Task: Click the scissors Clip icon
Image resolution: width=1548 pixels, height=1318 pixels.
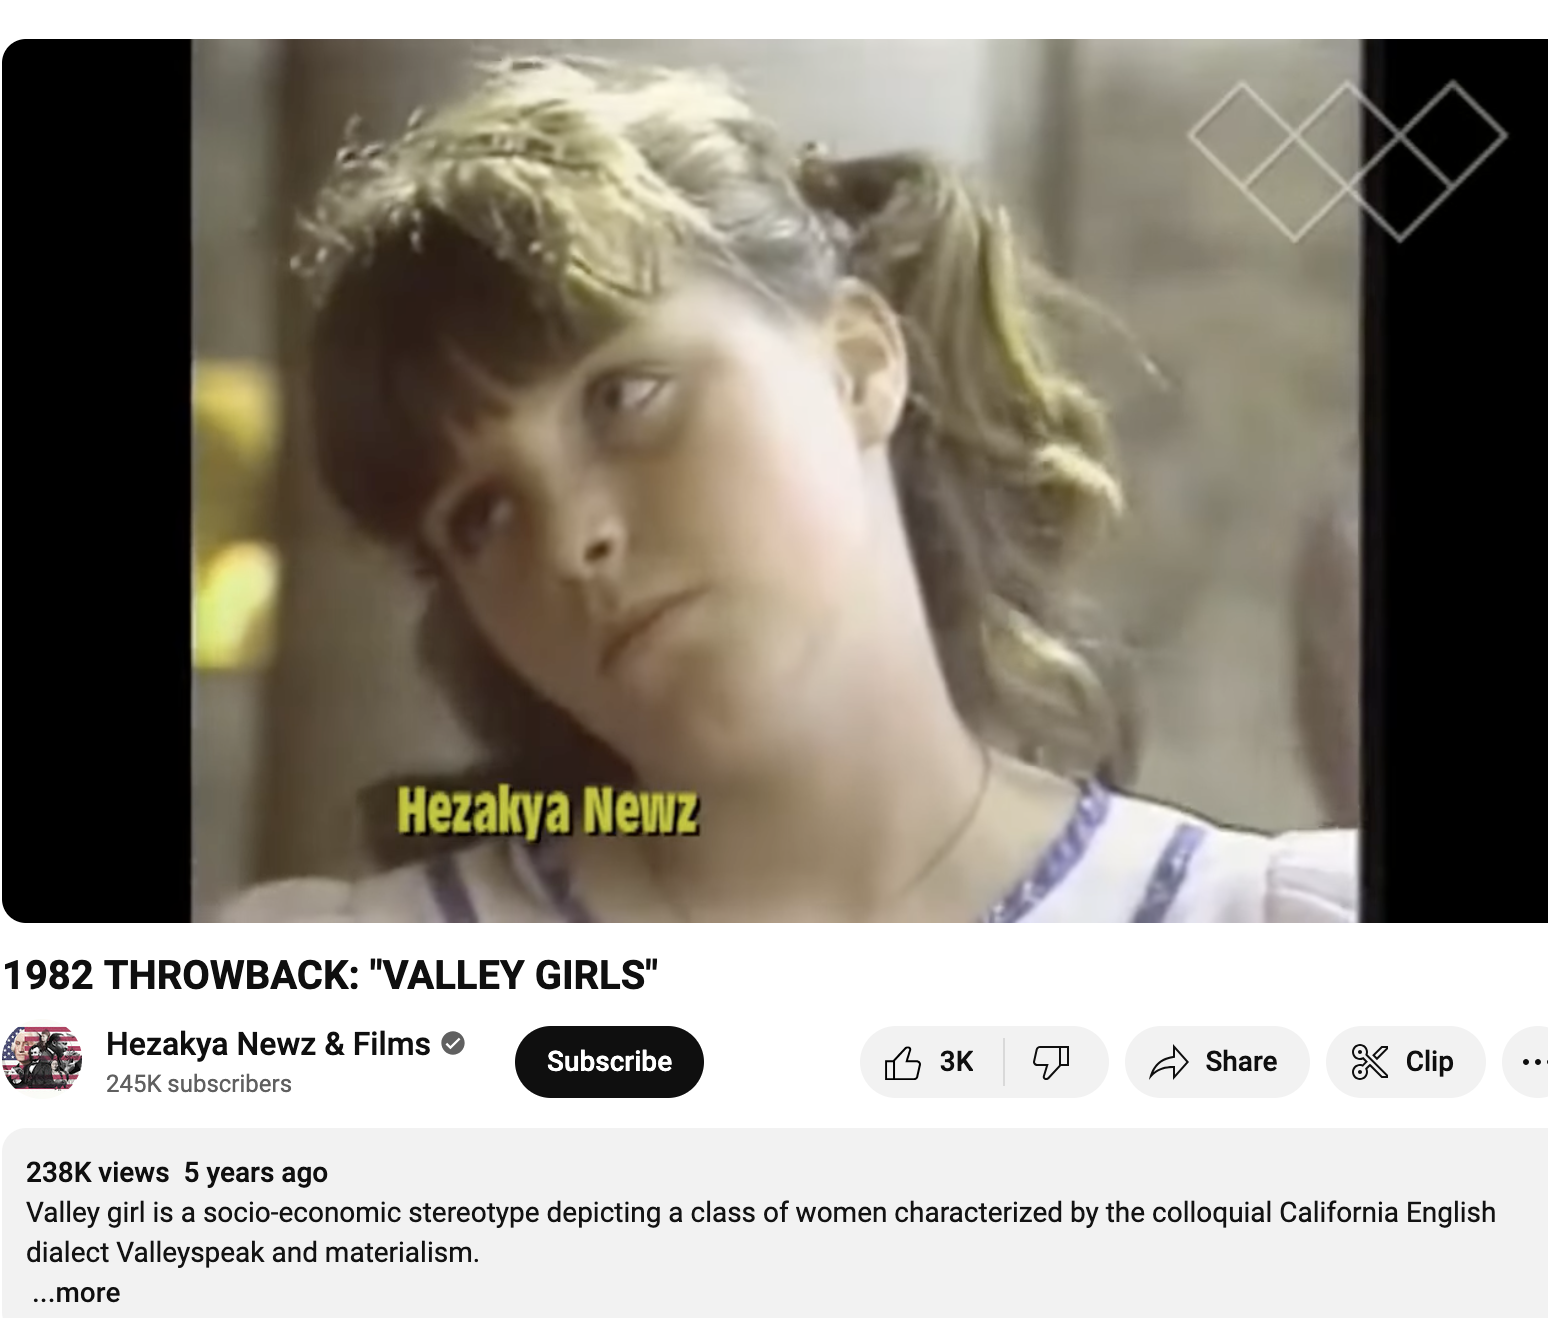Action: 1369,1062
